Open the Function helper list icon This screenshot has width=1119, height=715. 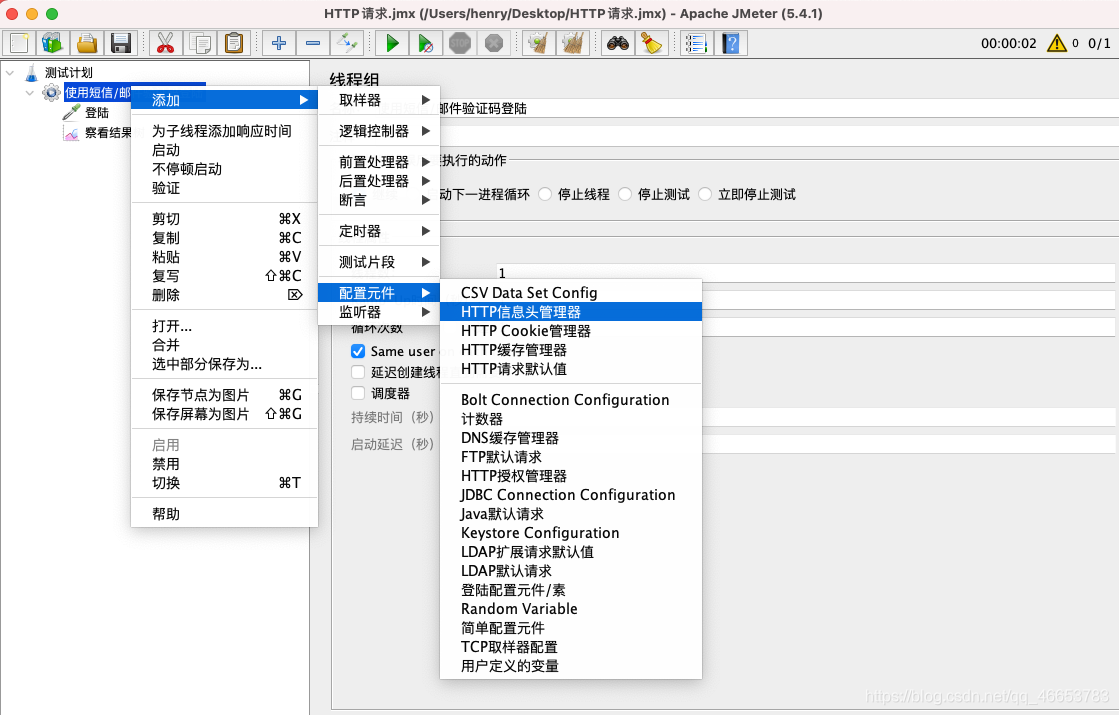[696, 44]
